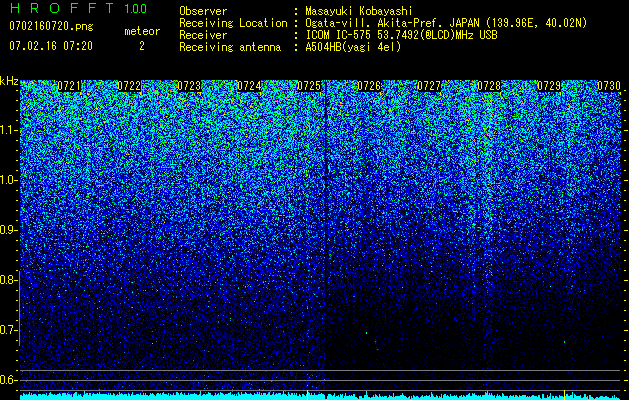The image size is (629, 400).
Task: Click the 0721 time marker
Action: coord(69,86)
